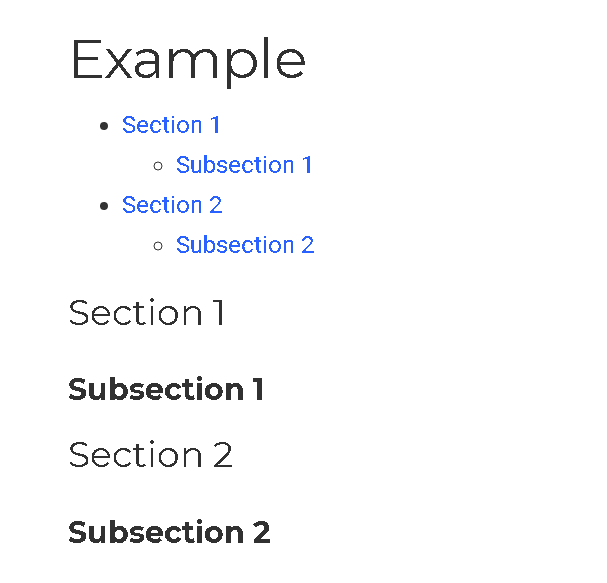
Task: Click the hollow bullet beside the Subsection 2 link
Action: click(x=158, y=246)
